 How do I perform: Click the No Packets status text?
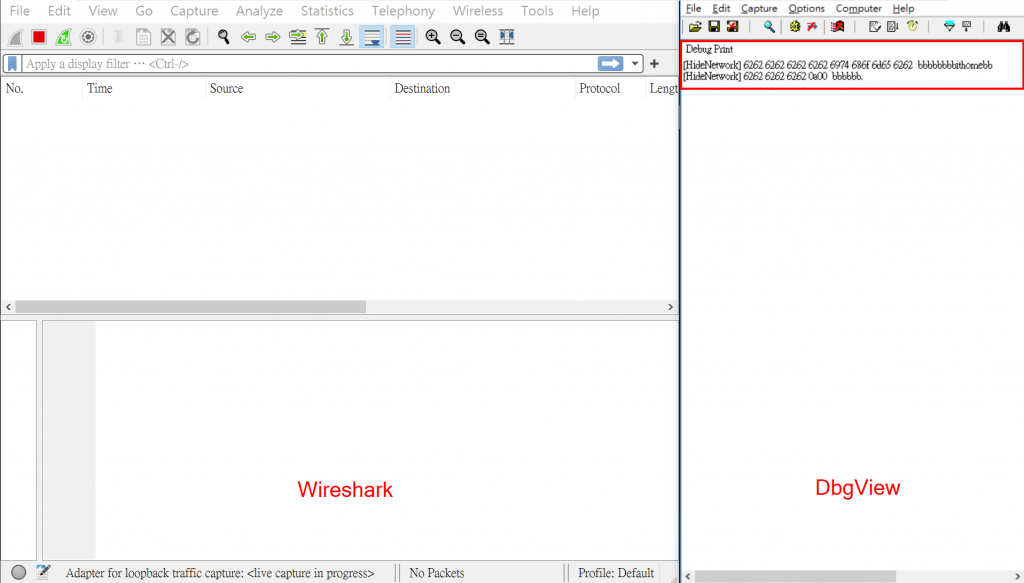[437, 573]
